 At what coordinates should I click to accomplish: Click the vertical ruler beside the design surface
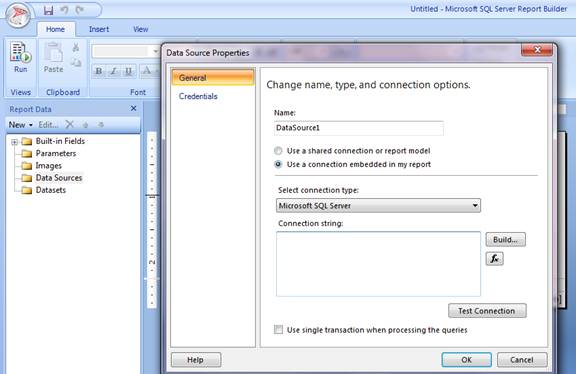[x=152, y=220]
